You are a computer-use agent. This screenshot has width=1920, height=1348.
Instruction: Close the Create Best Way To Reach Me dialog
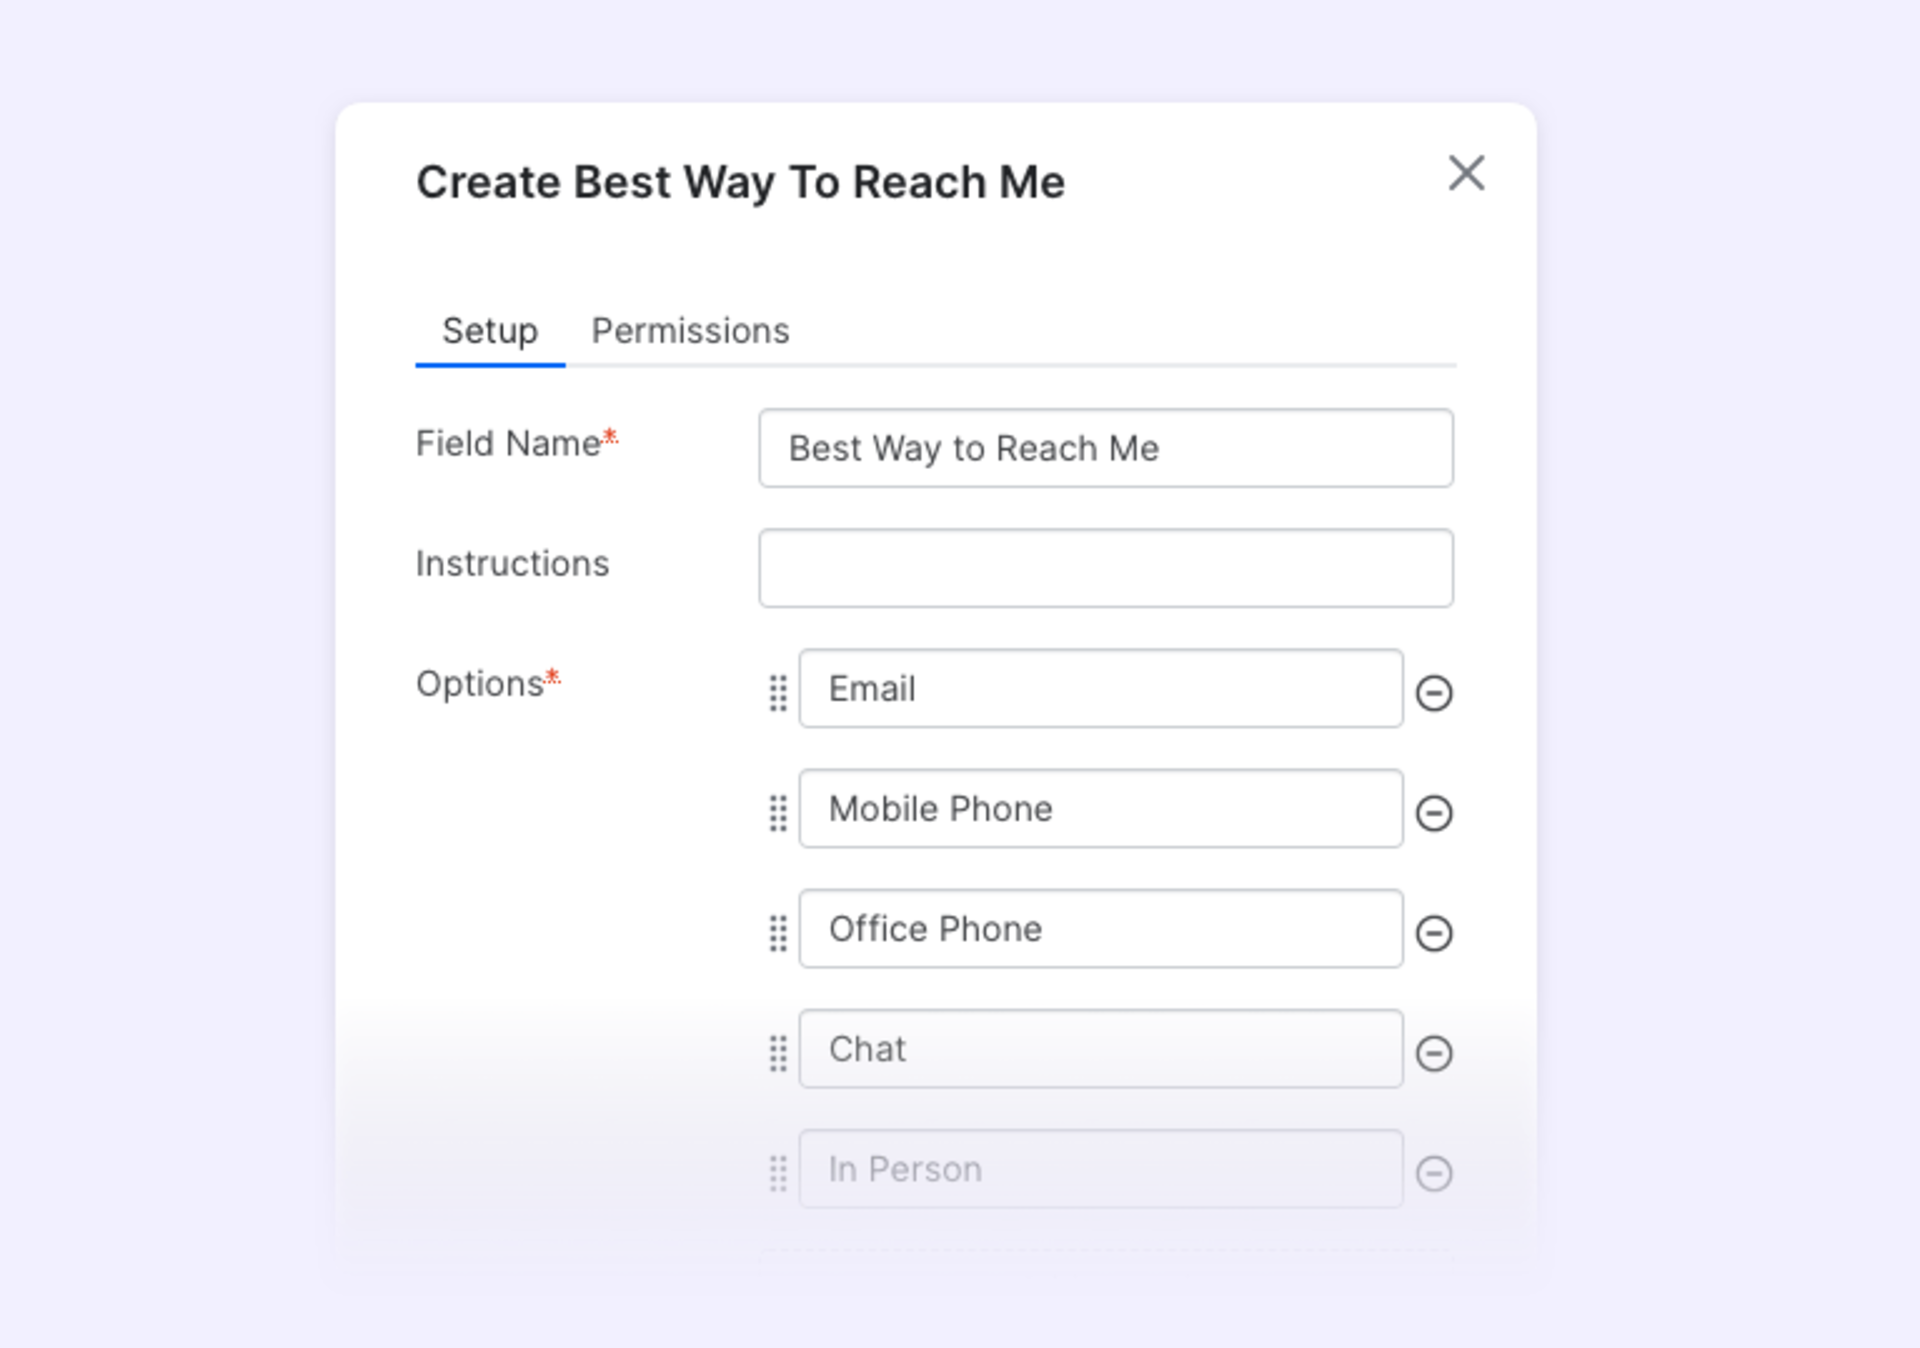point(1468,172)
